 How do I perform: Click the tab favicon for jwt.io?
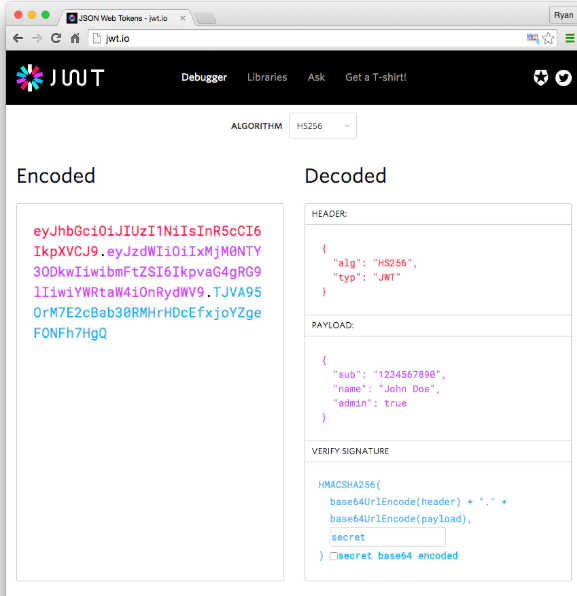pyautogui.click(x=72, y=18)
